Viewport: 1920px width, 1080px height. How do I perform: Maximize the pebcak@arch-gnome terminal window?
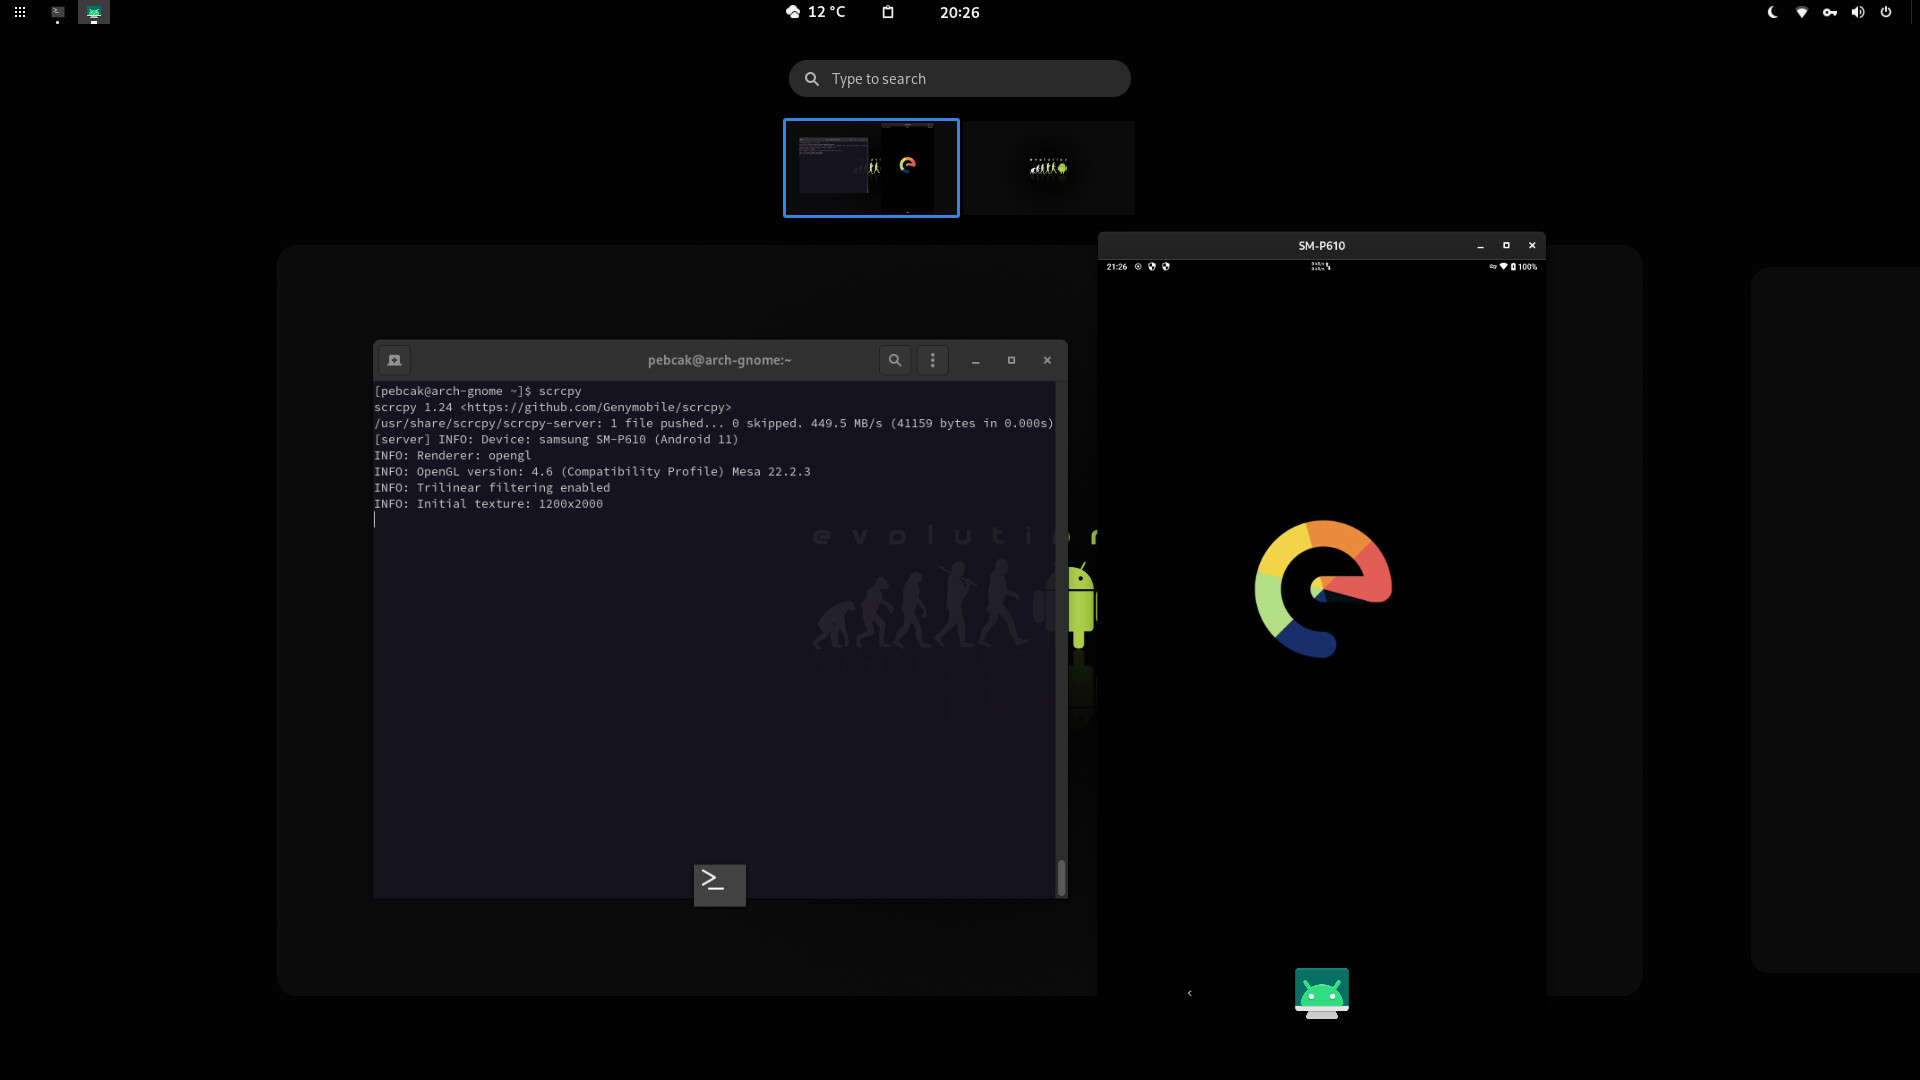click(1011, 360)
